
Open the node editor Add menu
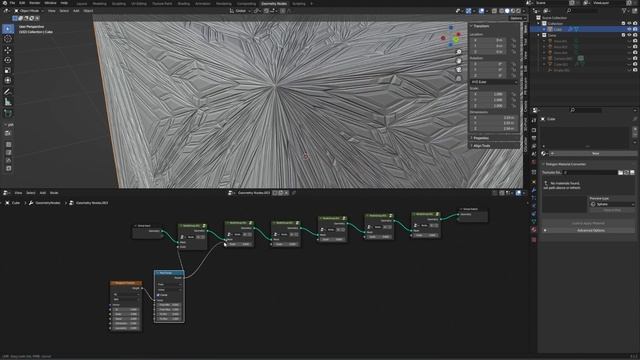(42, 193)
